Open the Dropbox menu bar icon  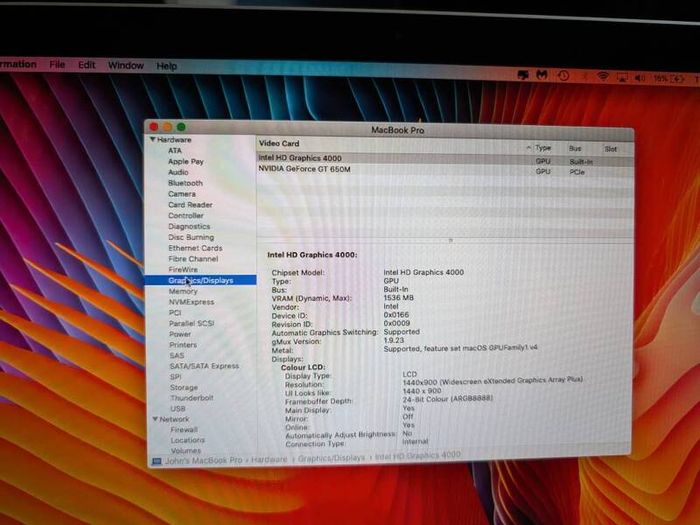523,75
